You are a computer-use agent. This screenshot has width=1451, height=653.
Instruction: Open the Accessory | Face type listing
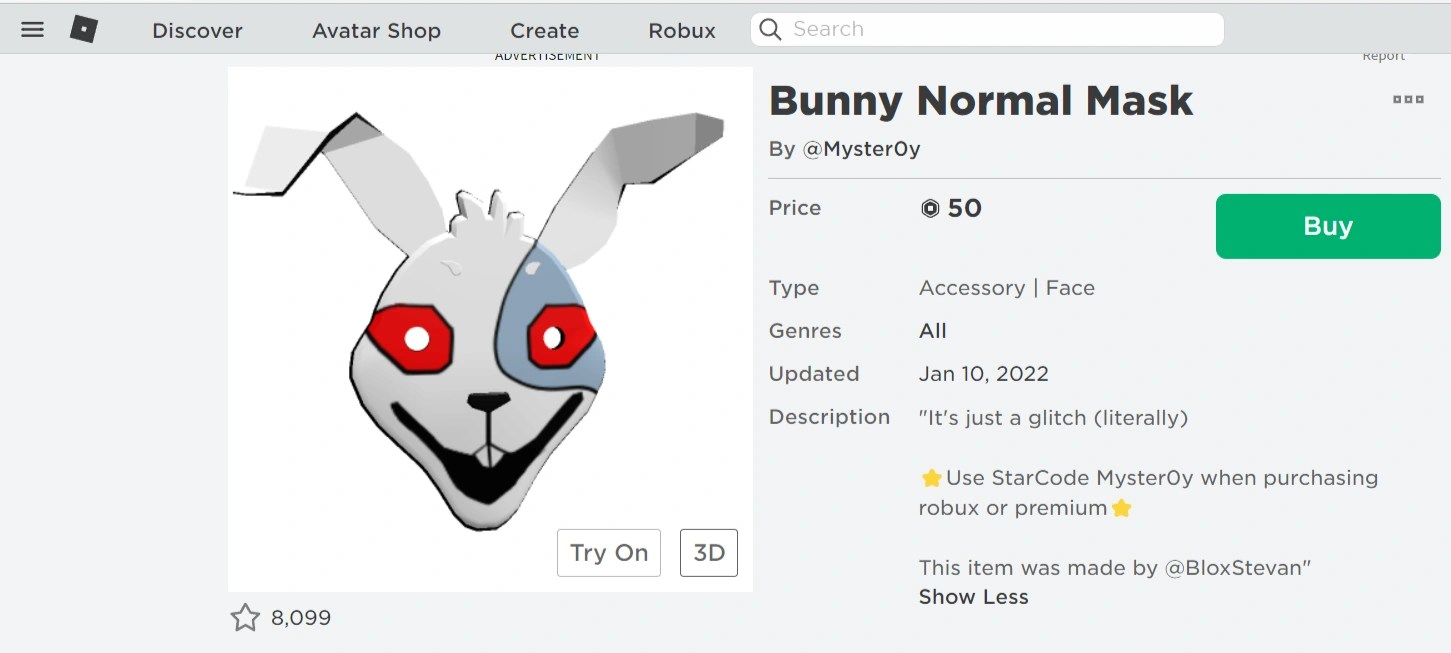[1007, 287]
